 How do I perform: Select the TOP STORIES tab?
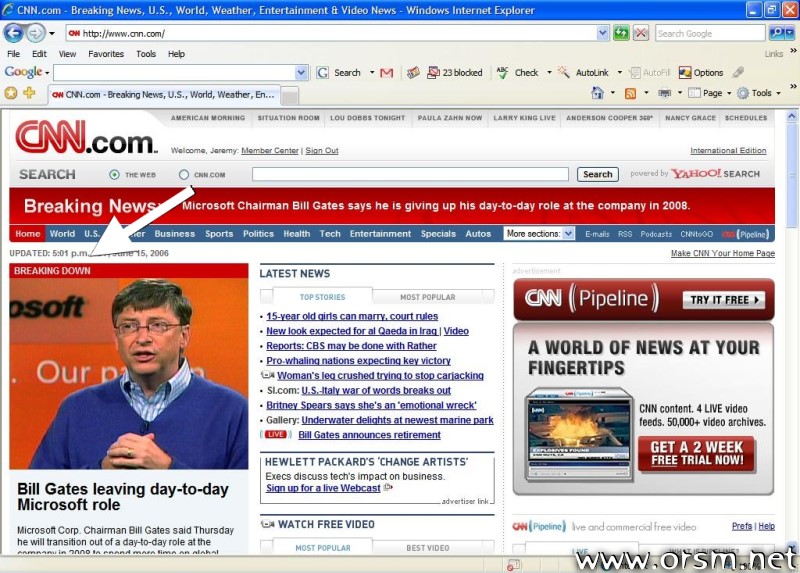[322, 297]
